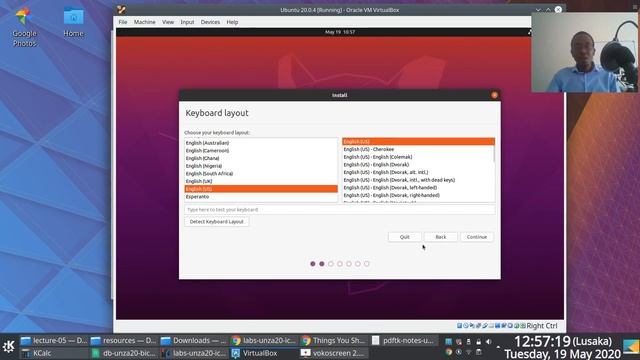Click Detect Keyboard Layout button
Screen dimensions: 640x360
pos(217,222)
